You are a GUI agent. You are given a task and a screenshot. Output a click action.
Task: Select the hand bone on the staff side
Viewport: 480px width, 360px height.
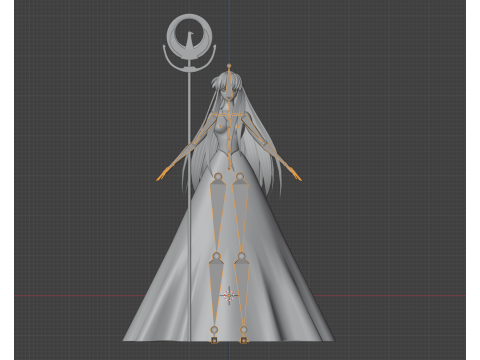point(164,175)
